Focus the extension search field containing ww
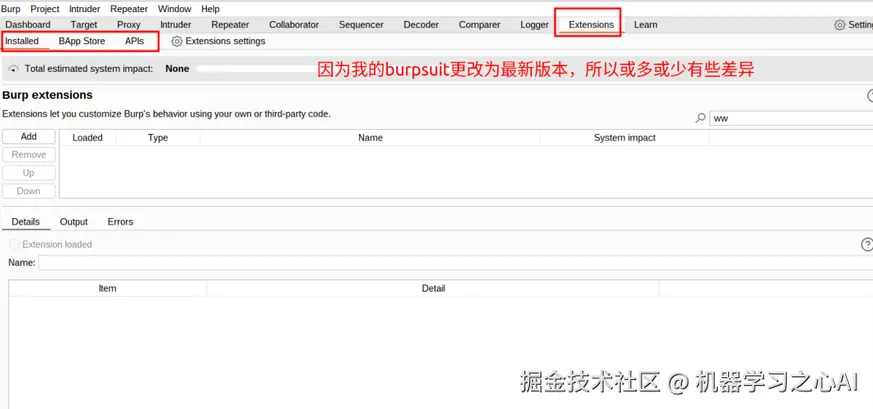The image size is (873, 409). [791, 118]
